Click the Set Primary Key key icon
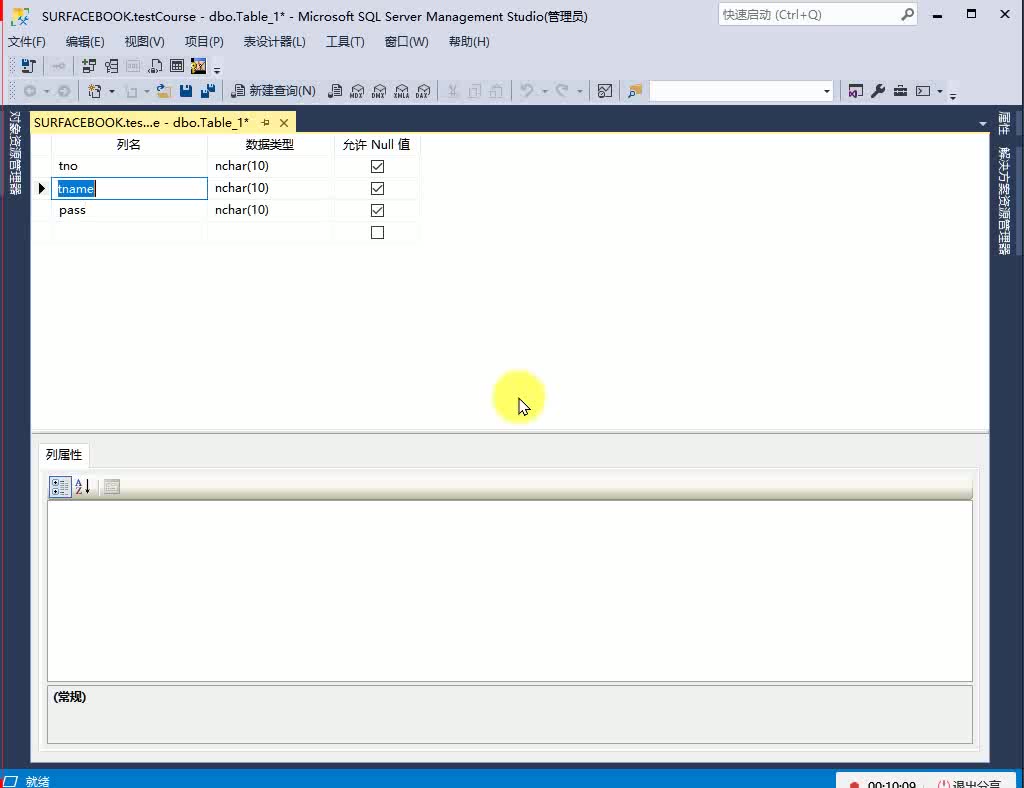 pos(58,66)
